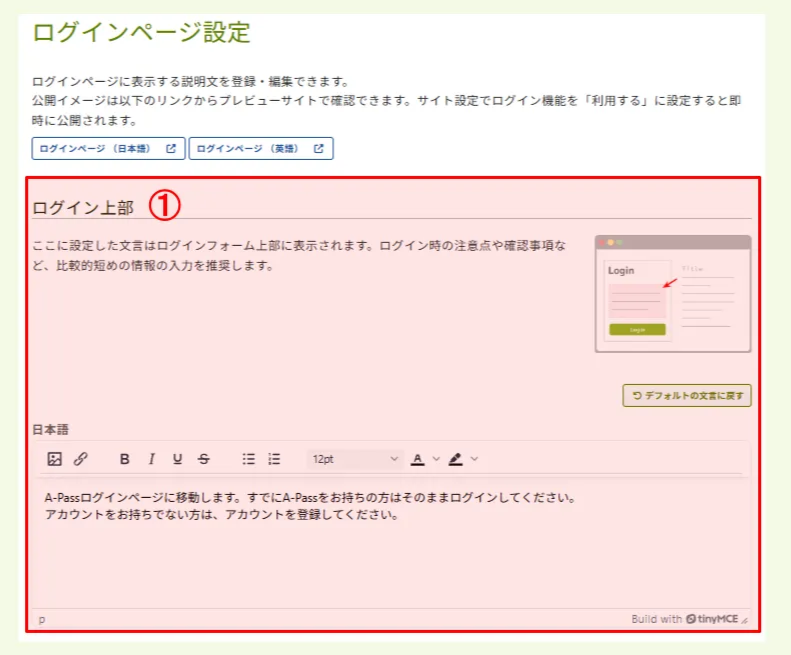The height and width of the screenshot is (655, 791).
Task: Expand the text color picker arrow
Action: coord(436,459)
